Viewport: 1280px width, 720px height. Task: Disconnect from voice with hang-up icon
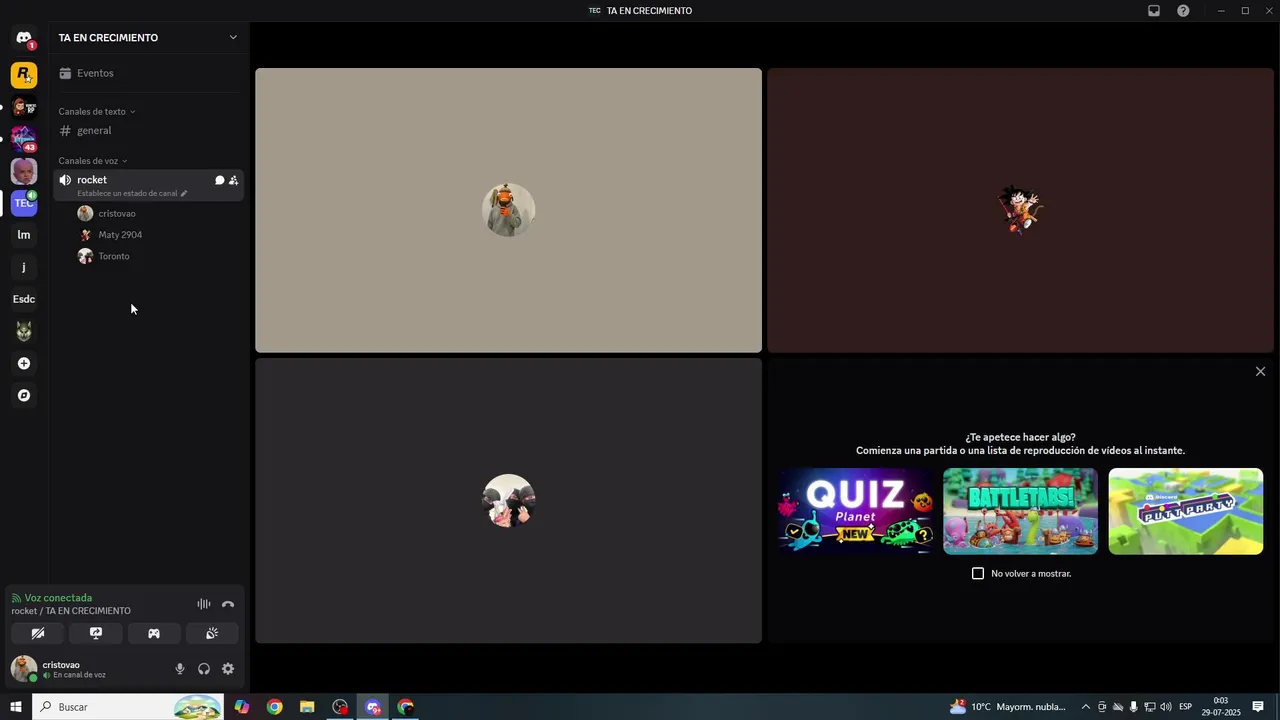[228, 604]
